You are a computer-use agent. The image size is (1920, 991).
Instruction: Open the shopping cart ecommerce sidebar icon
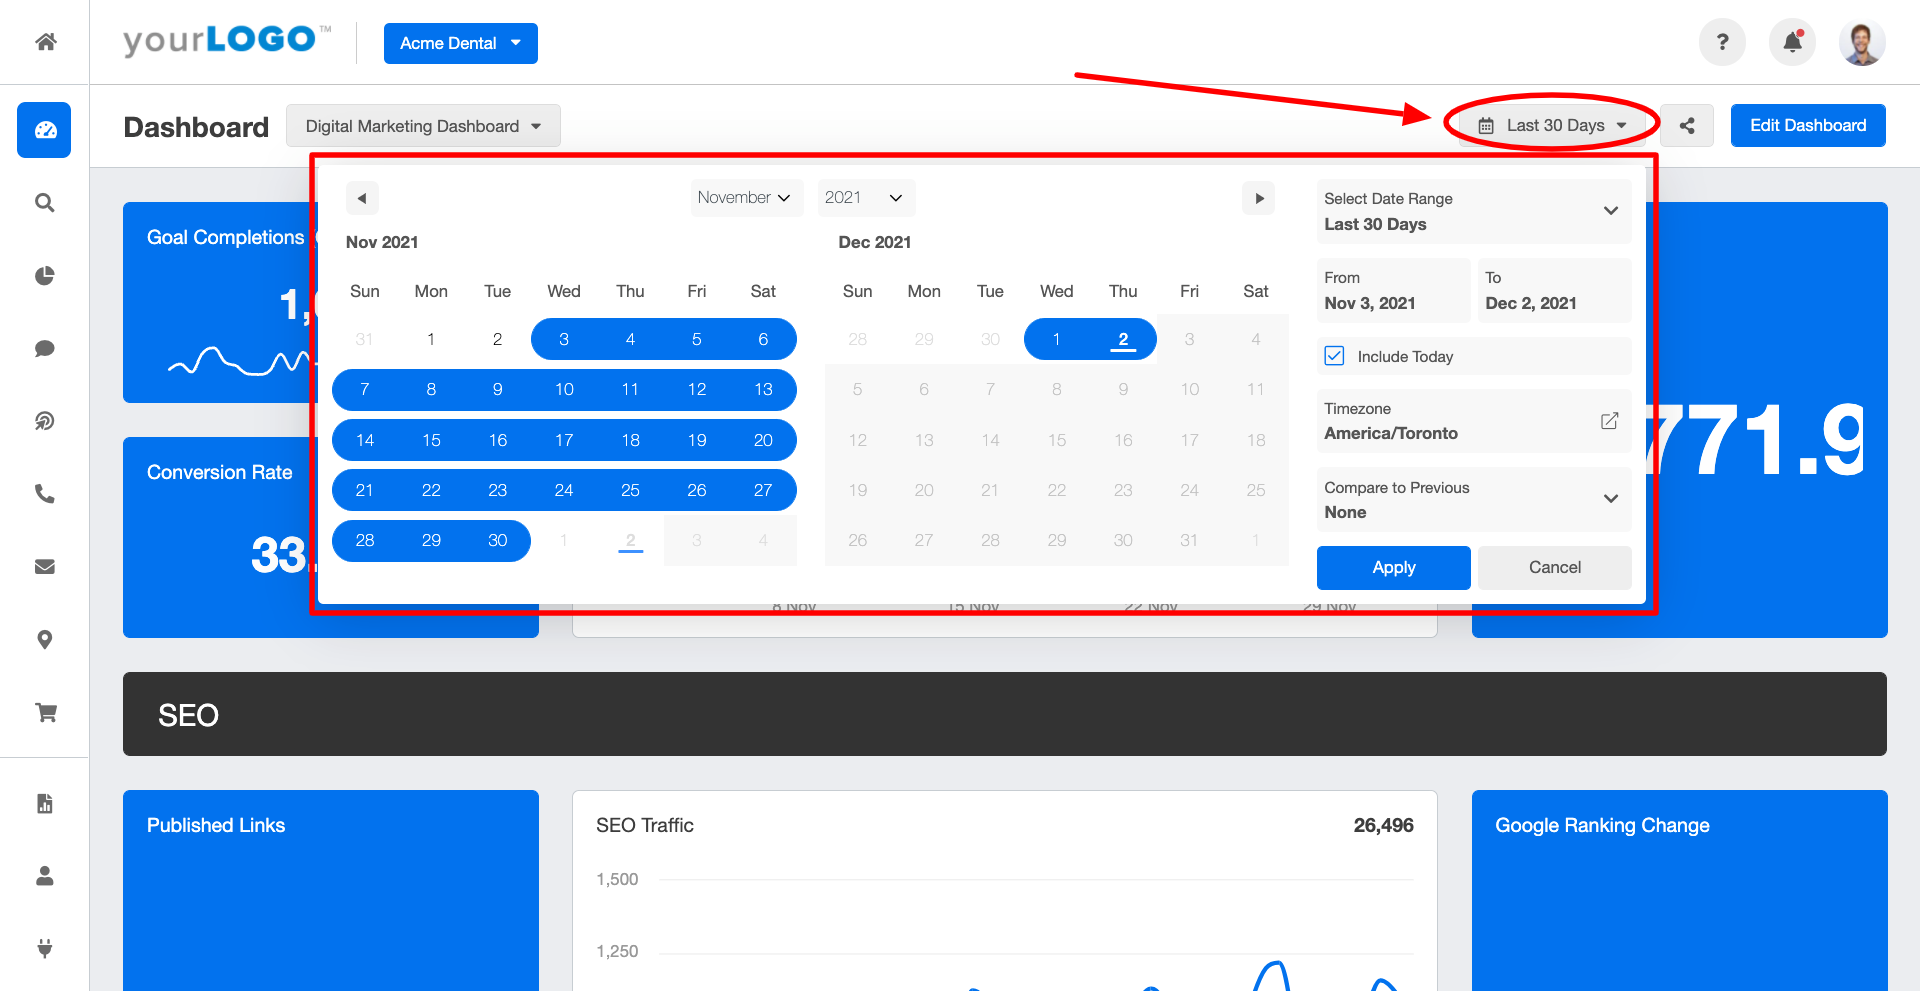click(45, 712)
